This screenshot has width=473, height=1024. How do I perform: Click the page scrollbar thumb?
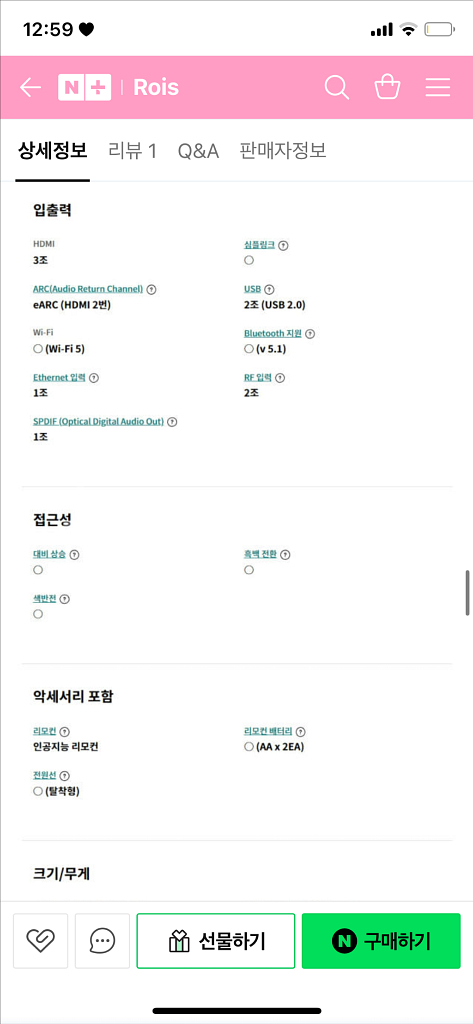point(467,593)
